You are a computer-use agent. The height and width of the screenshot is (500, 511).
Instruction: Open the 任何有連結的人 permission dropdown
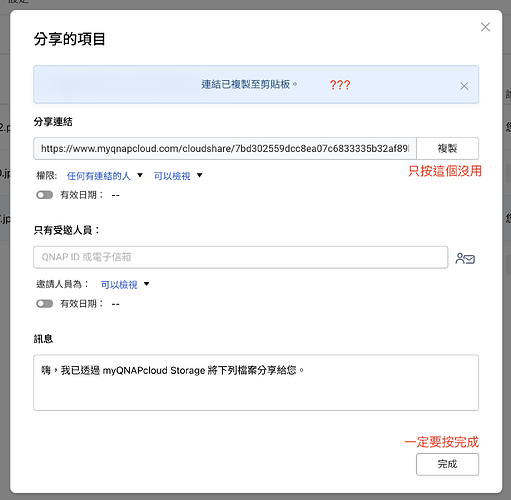coord(105,176)
